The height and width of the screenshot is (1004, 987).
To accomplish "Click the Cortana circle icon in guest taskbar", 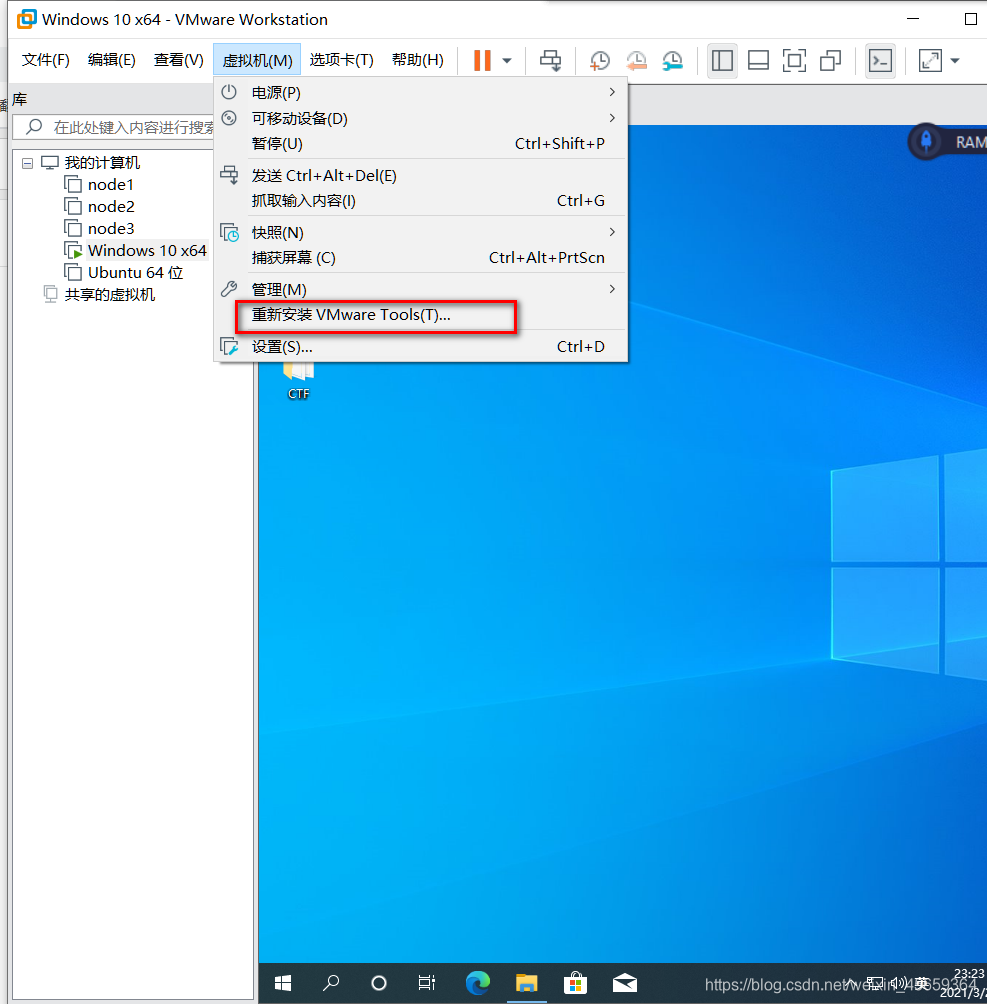I will [x=379, y=983].
